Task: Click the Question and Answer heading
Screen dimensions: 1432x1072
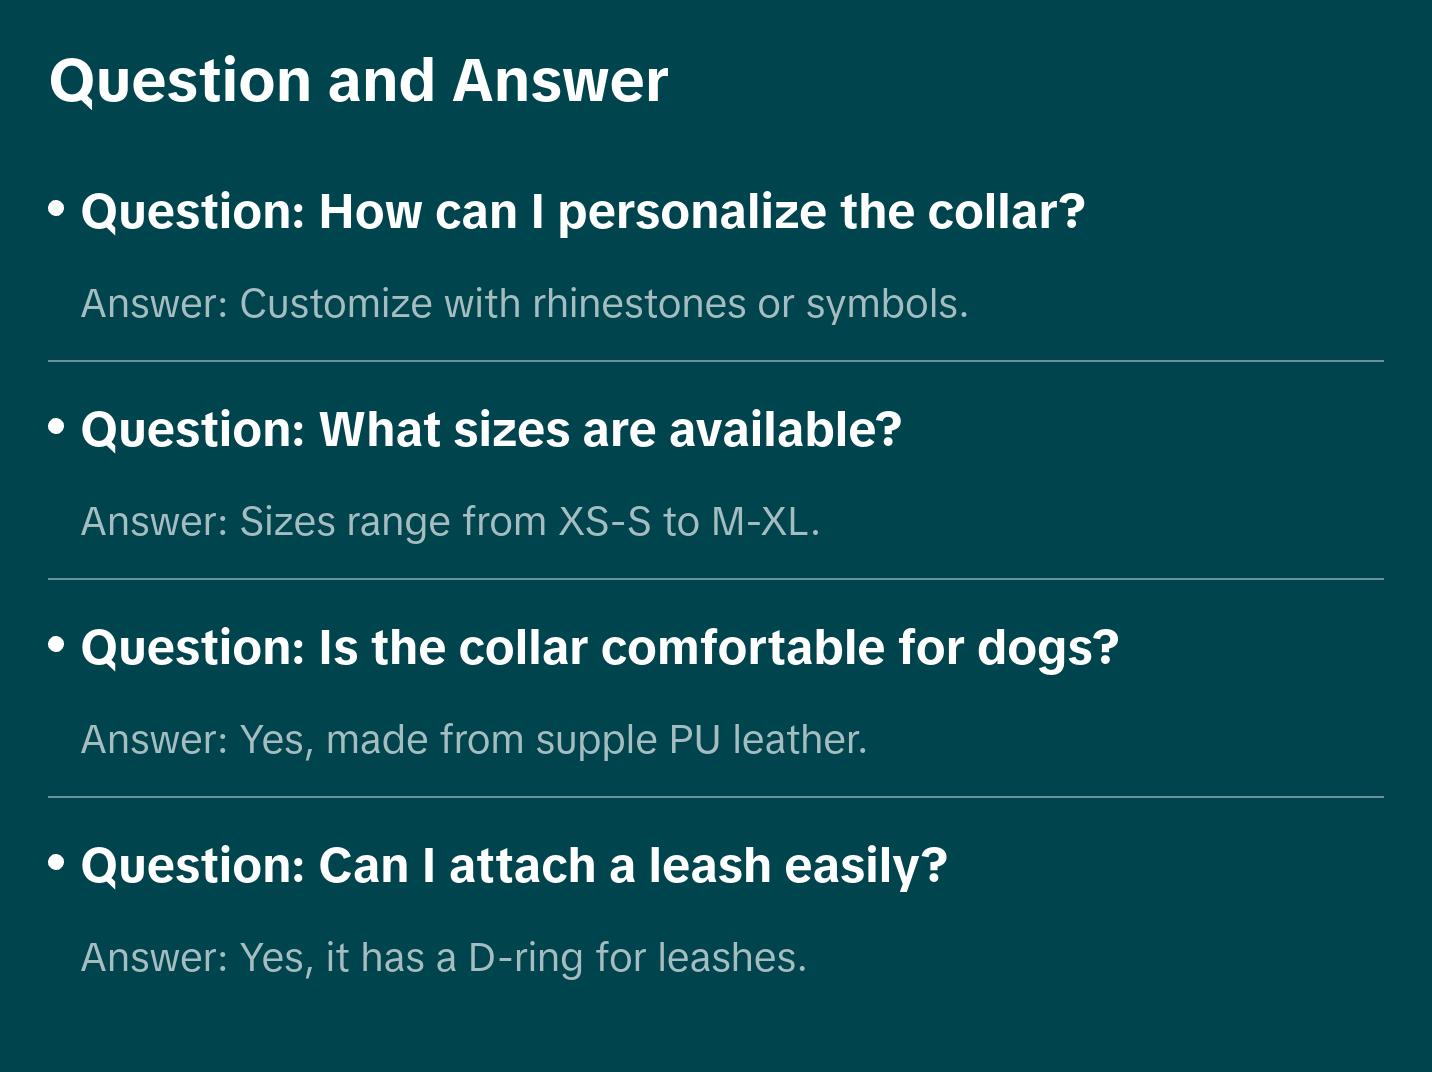Action: pyautogui.click(x=358, y=80)
